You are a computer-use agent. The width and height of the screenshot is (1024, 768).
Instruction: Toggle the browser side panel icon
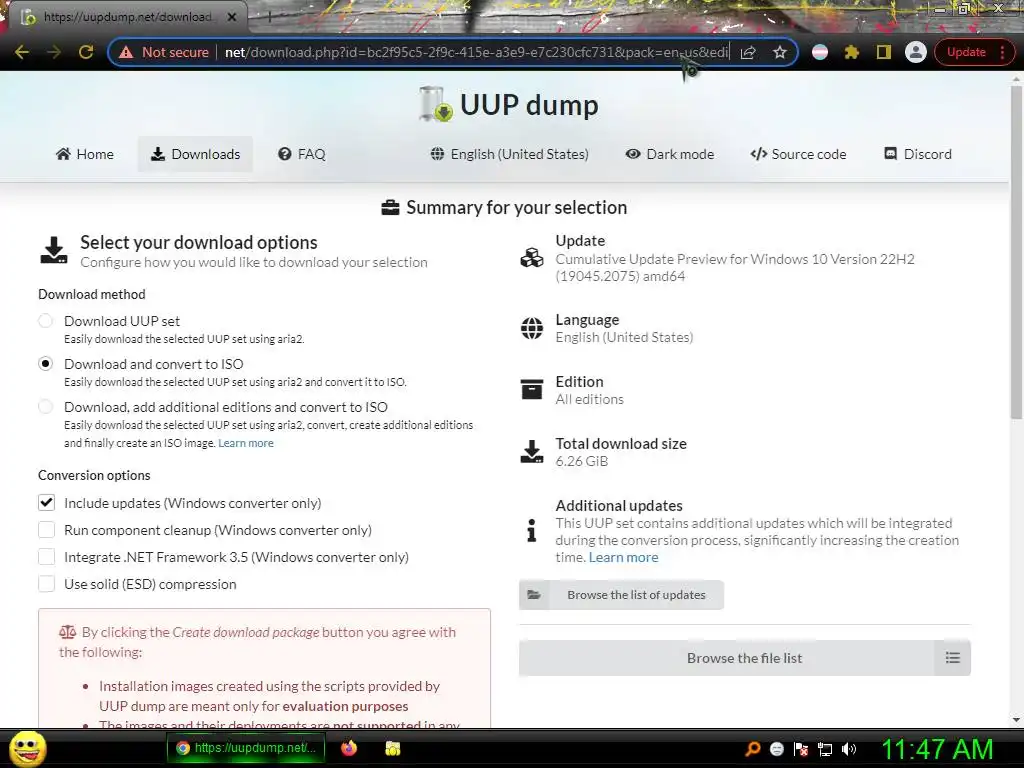(x=884, y=52)
